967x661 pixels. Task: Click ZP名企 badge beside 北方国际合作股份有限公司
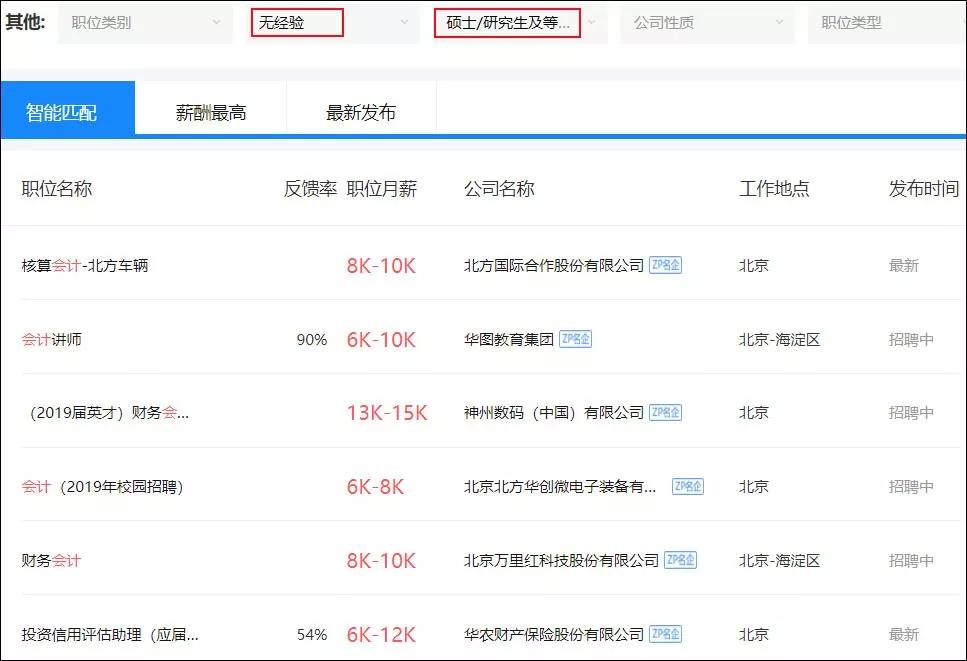pyautogui.click(x=665, y=265)
